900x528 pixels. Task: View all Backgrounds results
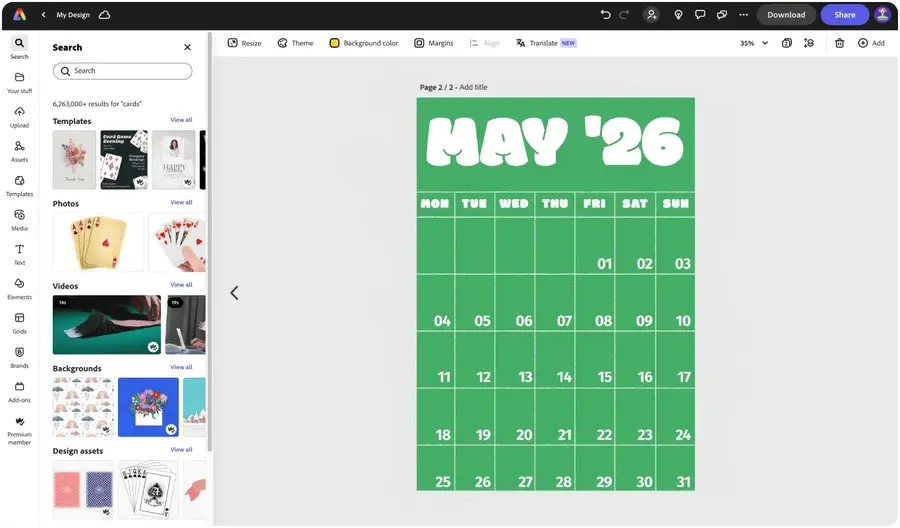(x=181, y=367)
